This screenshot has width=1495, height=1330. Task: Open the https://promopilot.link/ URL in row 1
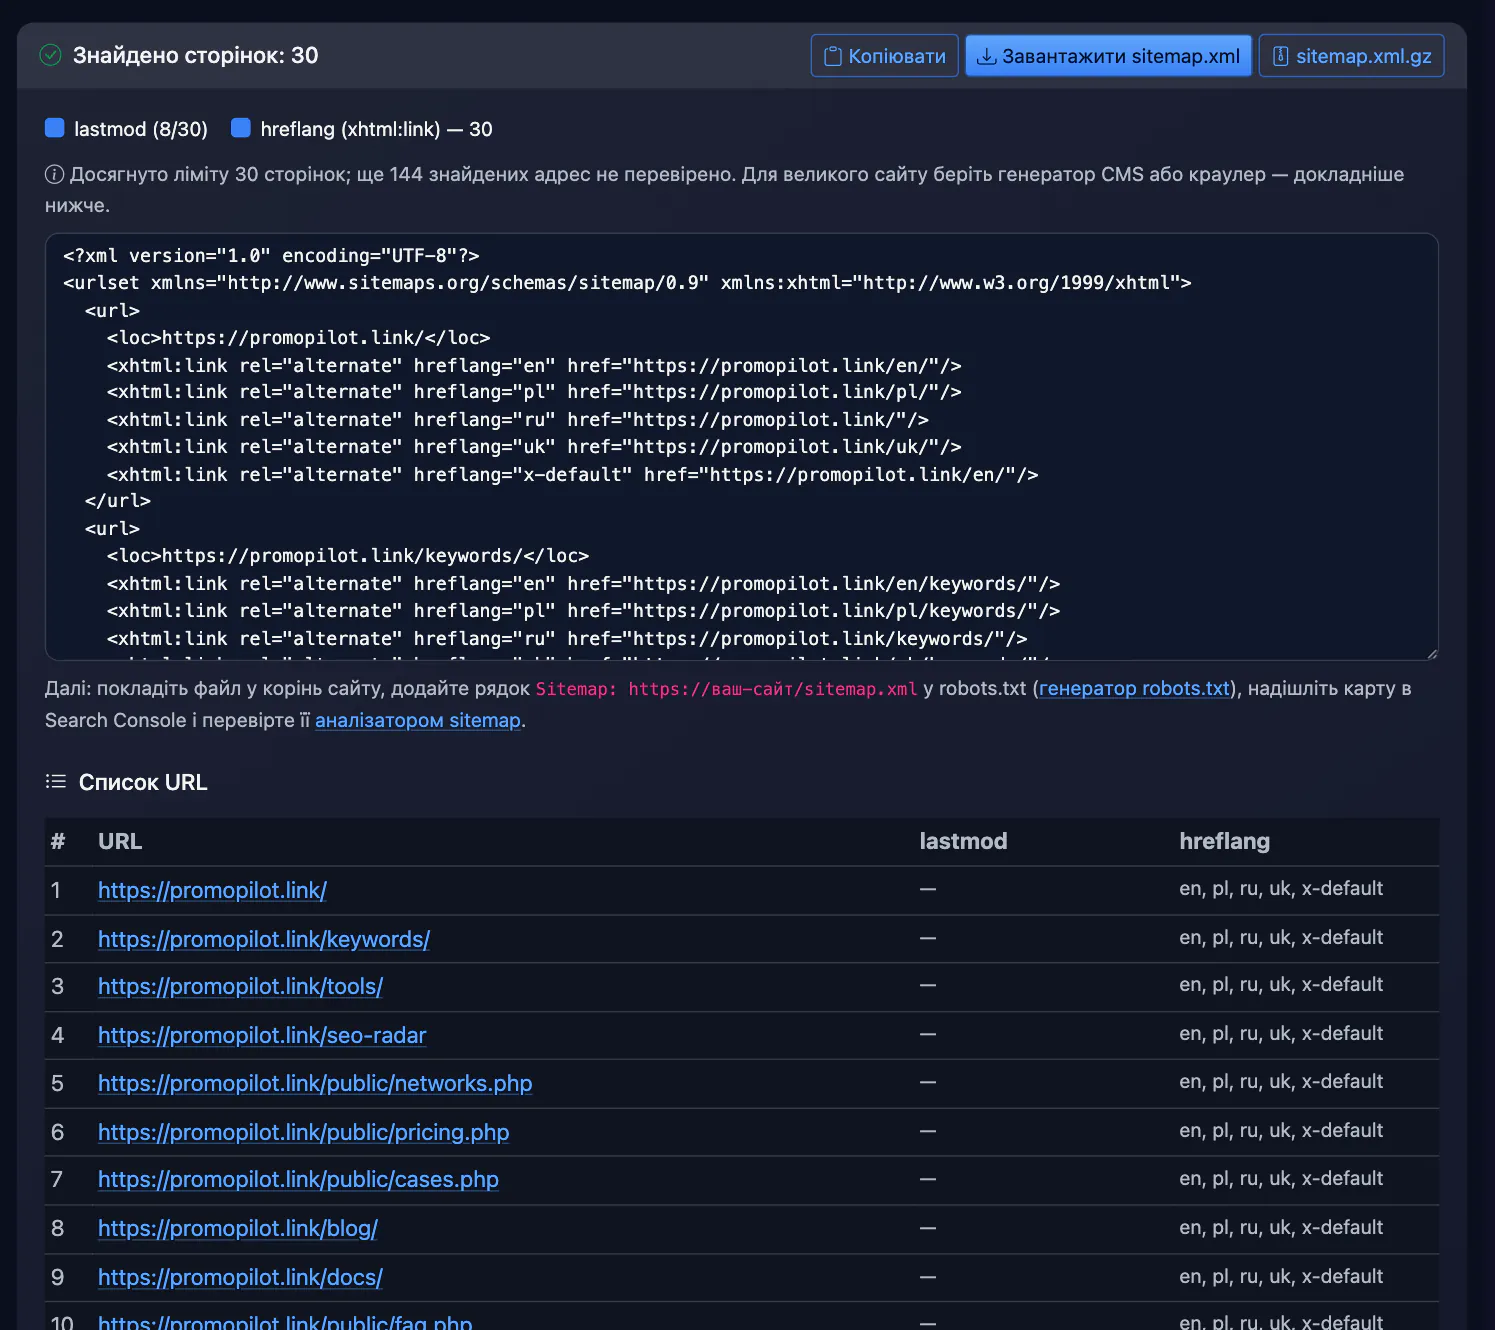coord(212,891)
